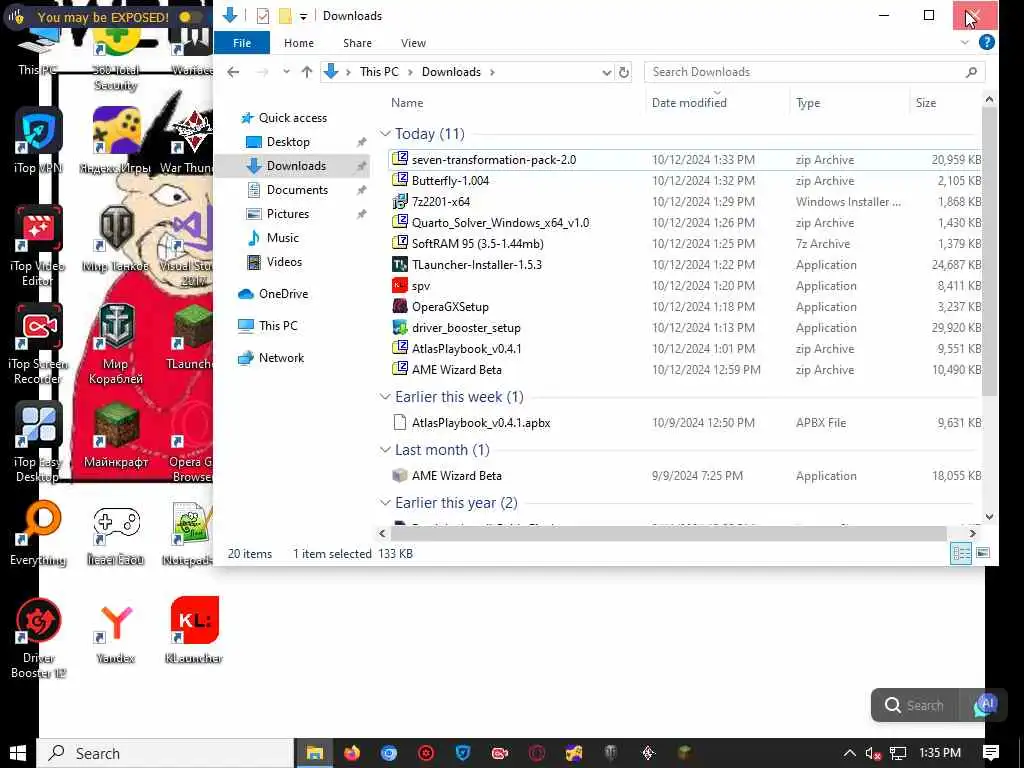Click the pin next to Downloads
This screenshot has height=768, width=1024.
pos(361,166)
